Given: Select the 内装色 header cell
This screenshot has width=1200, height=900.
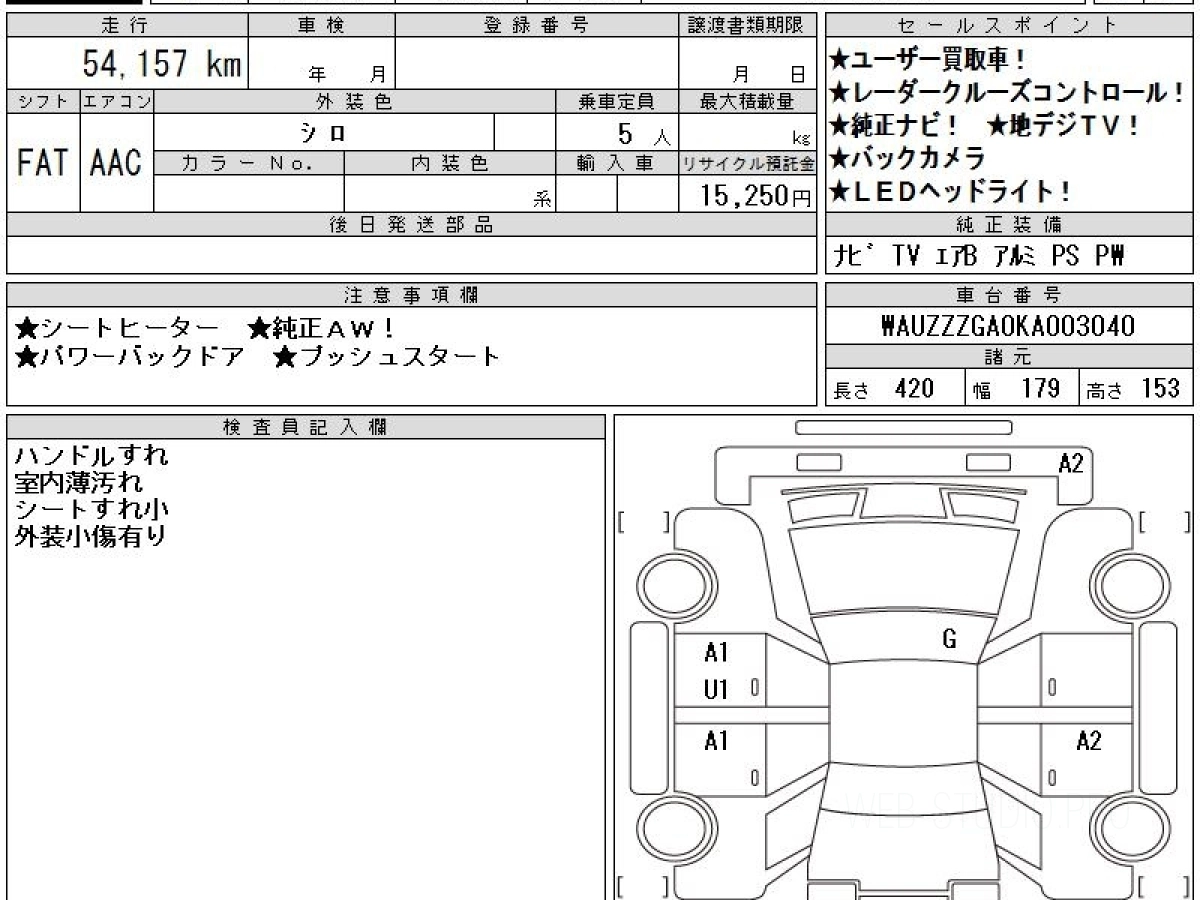Looking at the screenshot, I should pos(449,163).
